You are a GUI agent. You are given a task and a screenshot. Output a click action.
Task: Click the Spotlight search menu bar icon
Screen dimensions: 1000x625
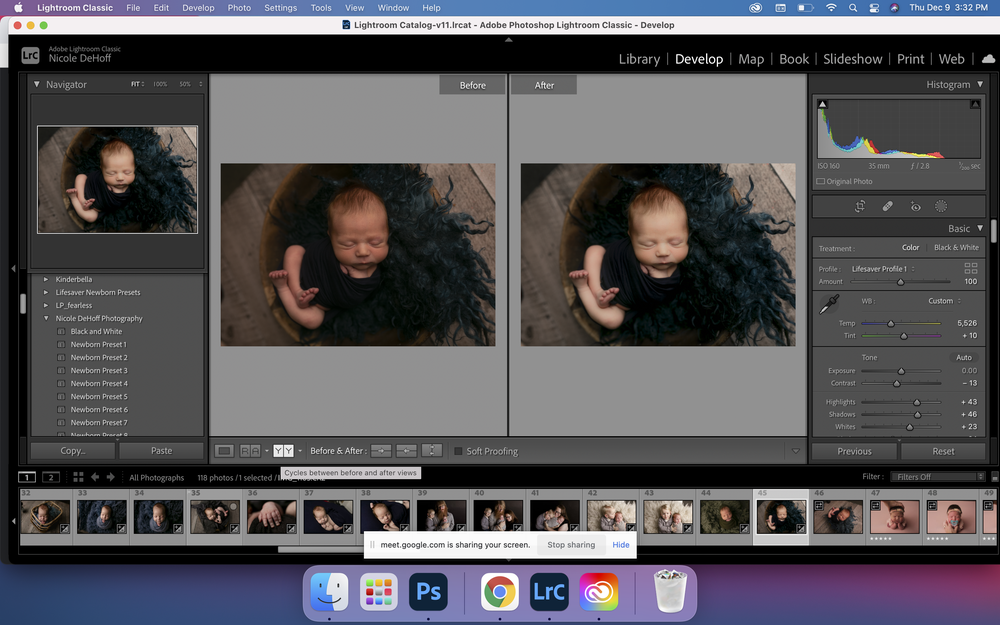[x=853, y=8]
